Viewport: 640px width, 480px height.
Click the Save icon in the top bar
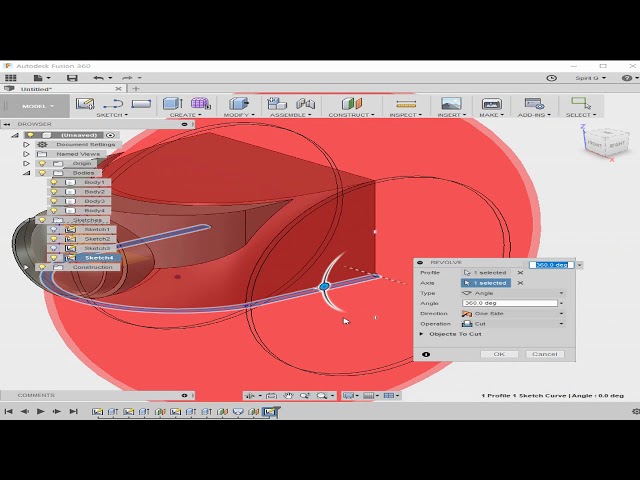[x=72, y=77]
